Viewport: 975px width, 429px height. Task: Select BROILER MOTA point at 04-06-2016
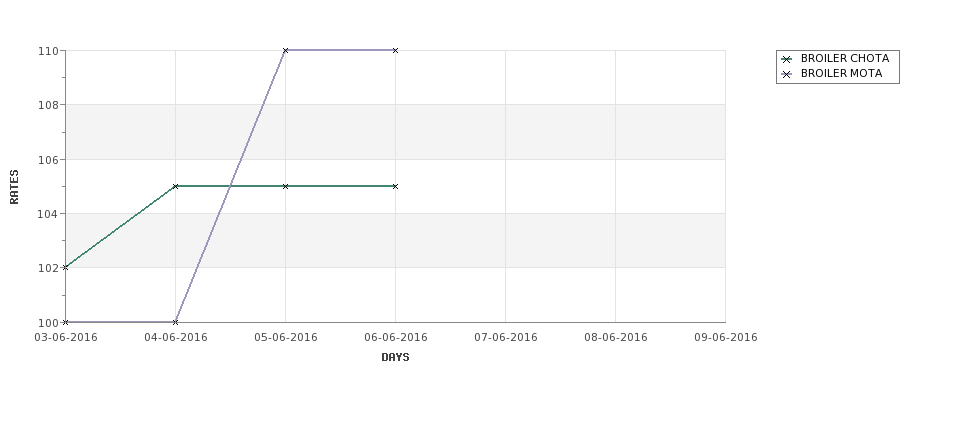(175, 322)
